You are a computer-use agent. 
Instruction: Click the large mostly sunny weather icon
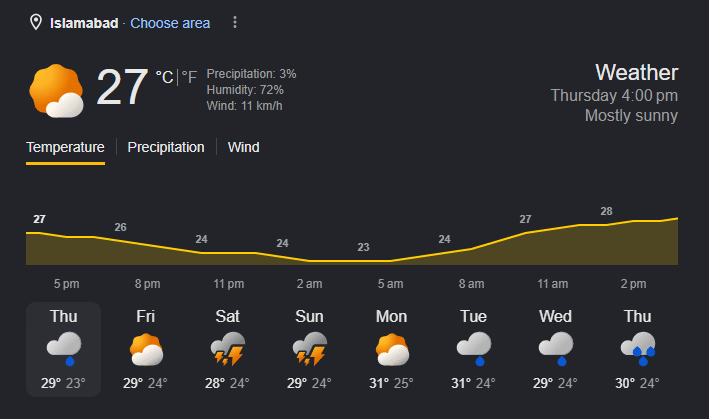point(57,91)
